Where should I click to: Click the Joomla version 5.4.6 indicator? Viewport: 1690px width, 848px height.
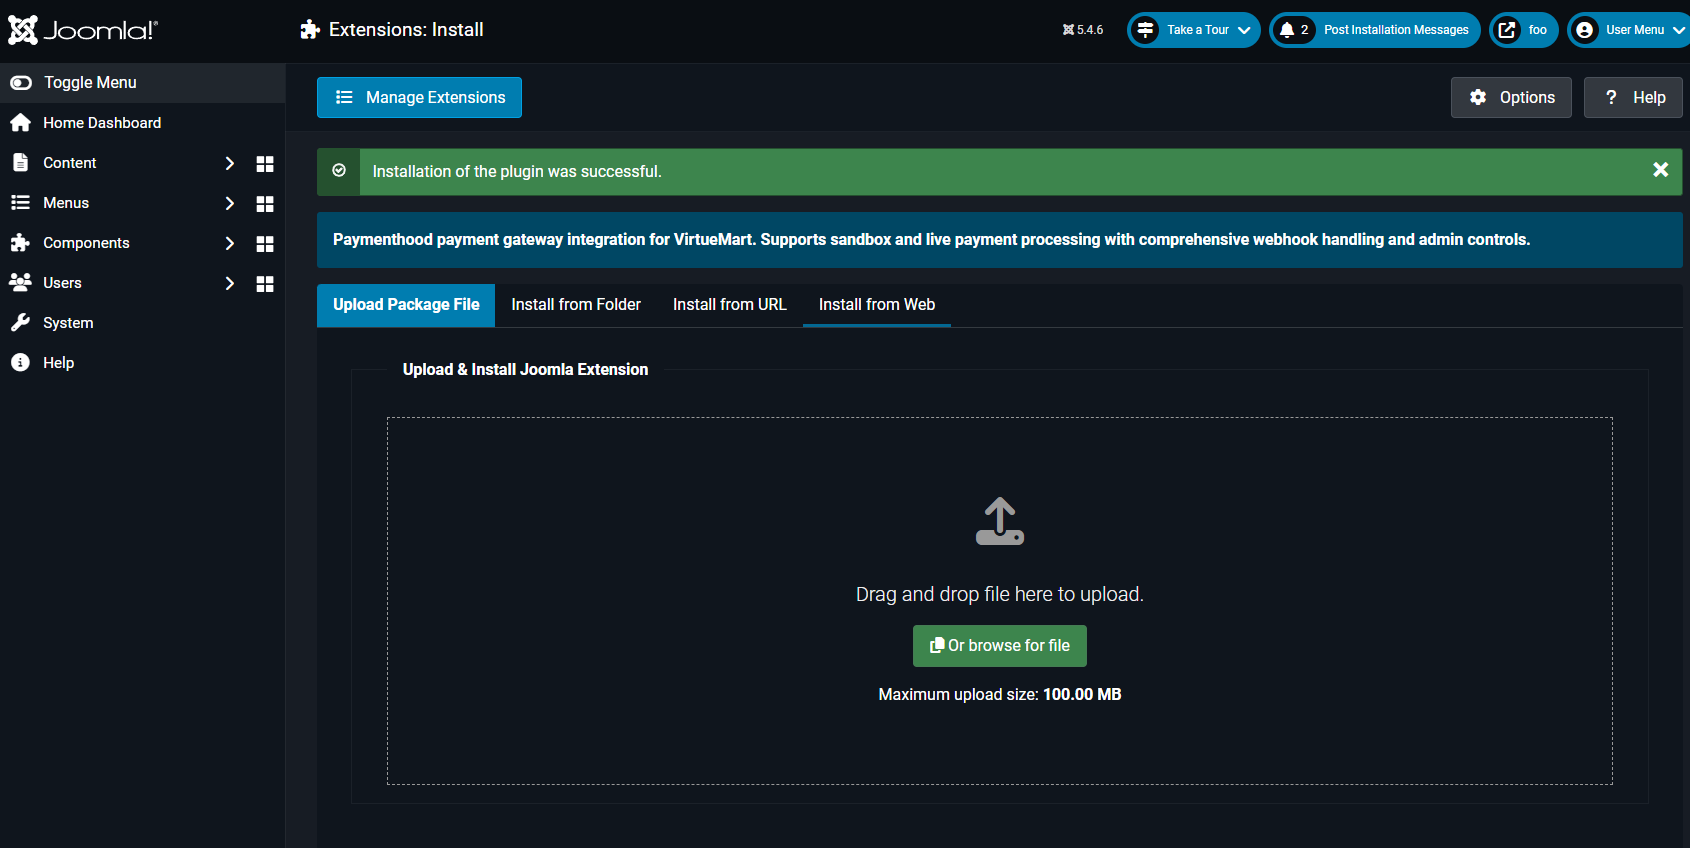(1083, 30)
